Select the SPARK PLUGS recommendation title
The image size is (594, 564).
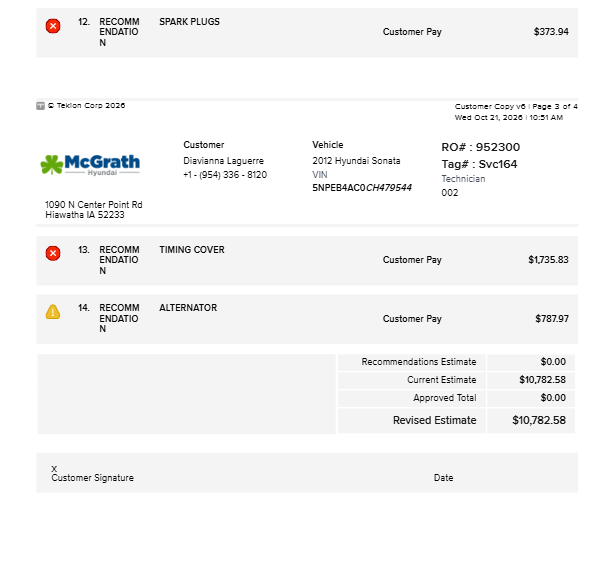click(189, 22)
